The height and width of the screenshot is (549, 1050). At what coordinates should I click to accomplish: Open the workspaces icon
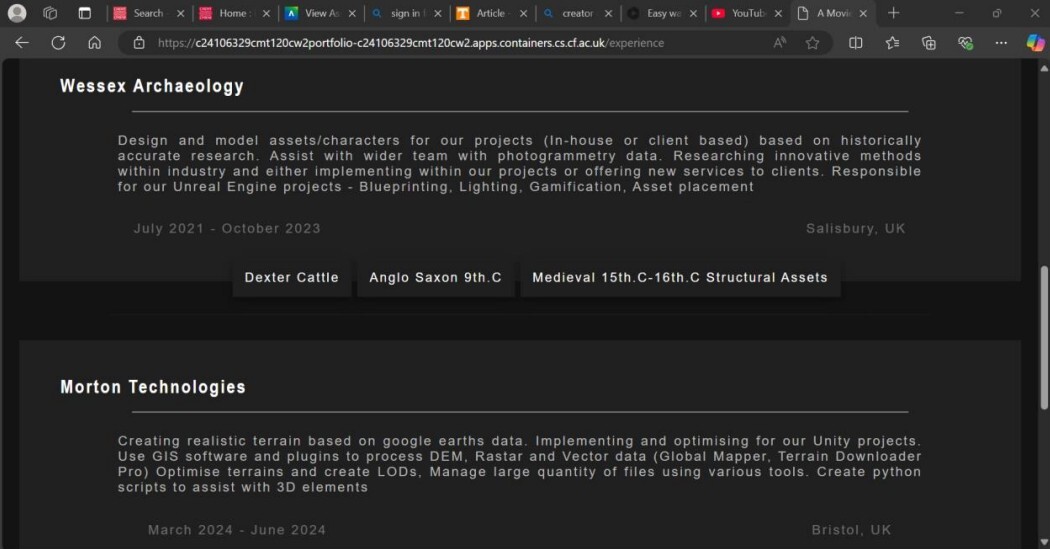point(50,13)
